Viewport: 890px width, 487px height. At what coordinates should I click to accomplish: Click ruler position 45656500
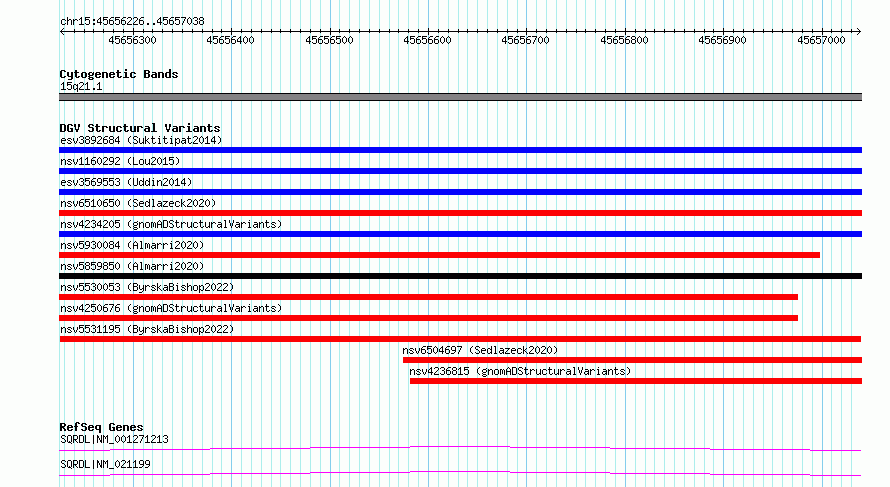329,40
